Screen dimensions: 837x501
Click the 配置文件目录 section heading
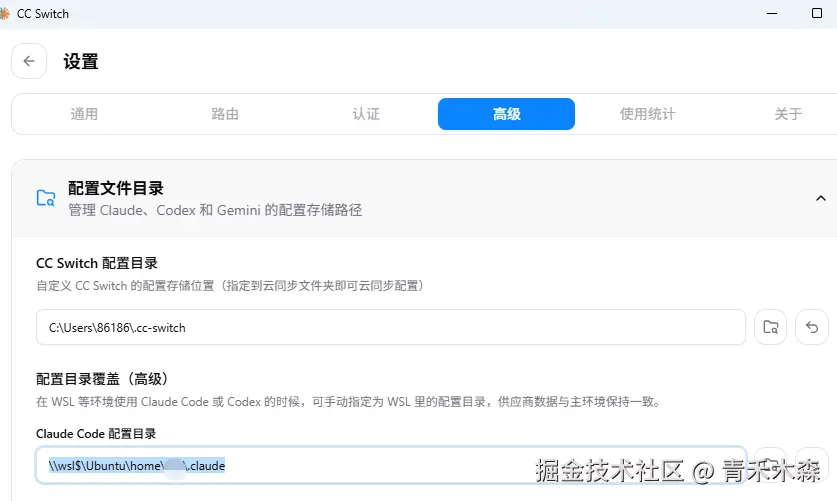[115, 188]
